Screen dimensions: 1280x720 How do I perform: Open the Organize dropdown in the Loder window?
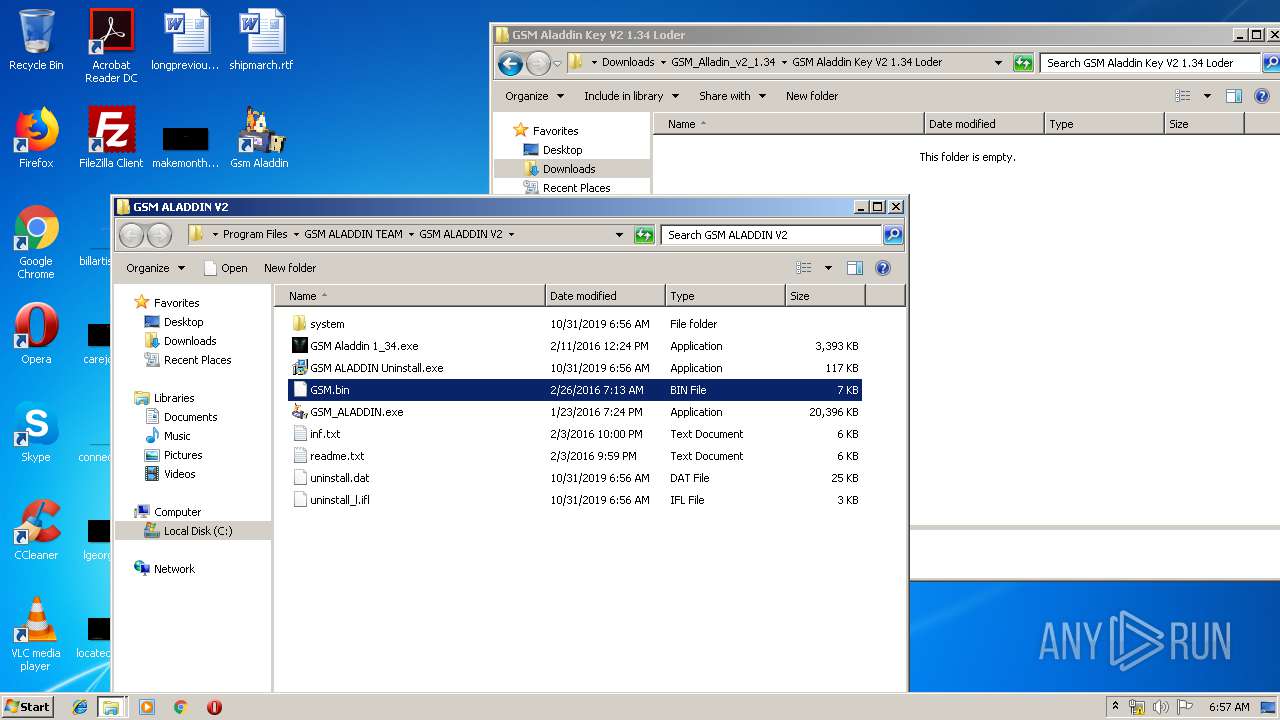(534, 96)
